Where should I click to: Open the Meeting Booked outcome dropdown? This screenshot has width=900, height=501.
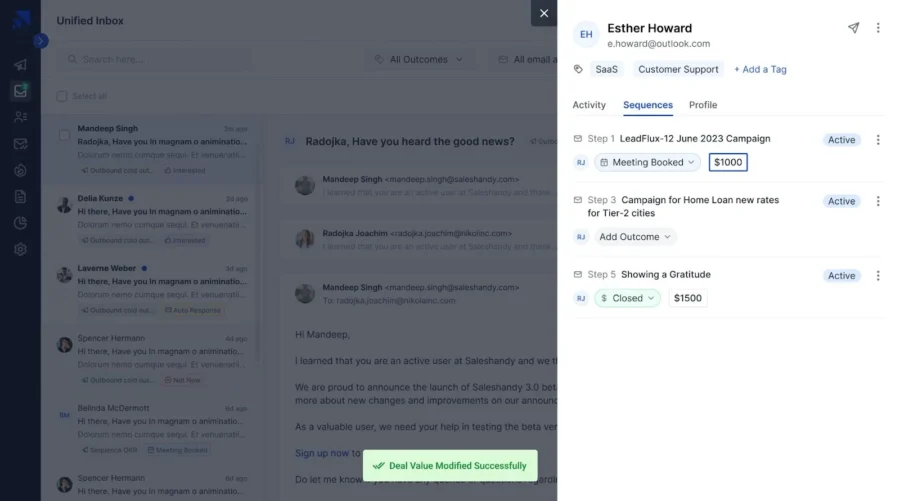(647, 162)
